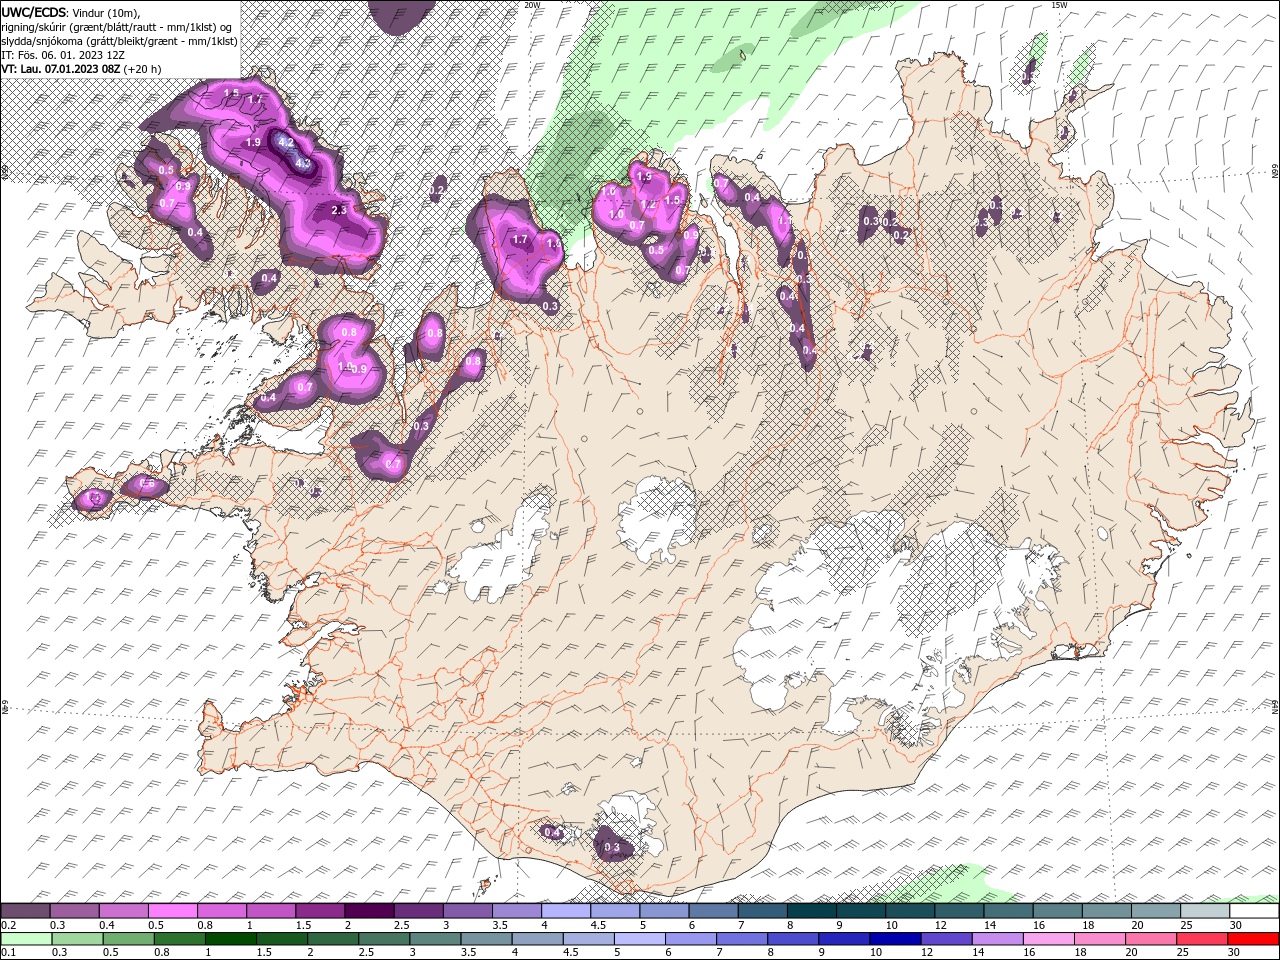Viewport: 1280px width, 960px height.
Task: Click the rain legend swatch between 8 and 9
Action: [793, 938]
